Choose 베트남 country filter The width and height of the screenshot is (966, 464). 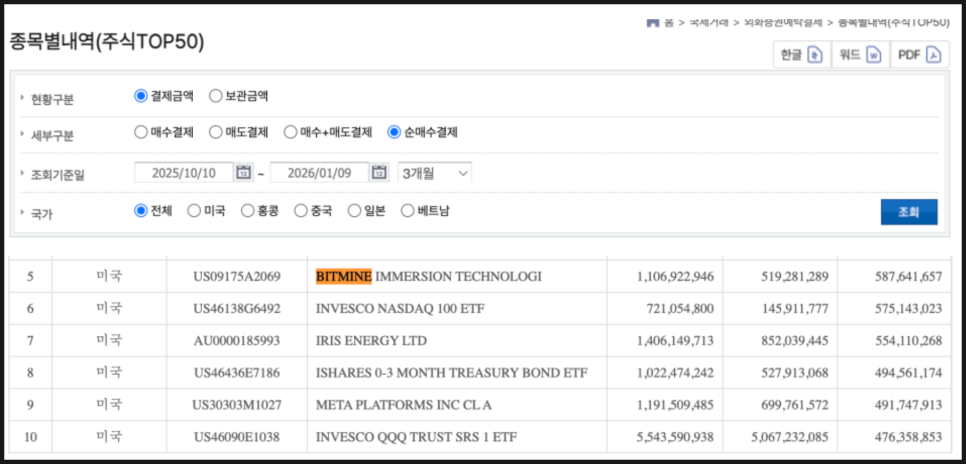pos(407,211)
